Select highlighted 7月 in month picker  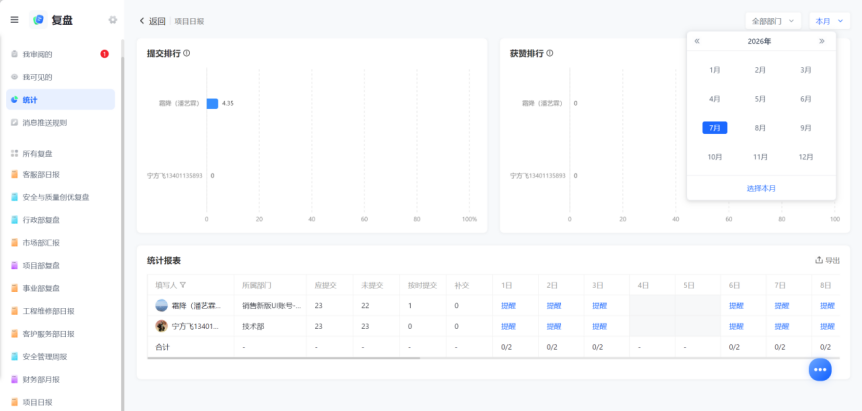coord(715,127)
